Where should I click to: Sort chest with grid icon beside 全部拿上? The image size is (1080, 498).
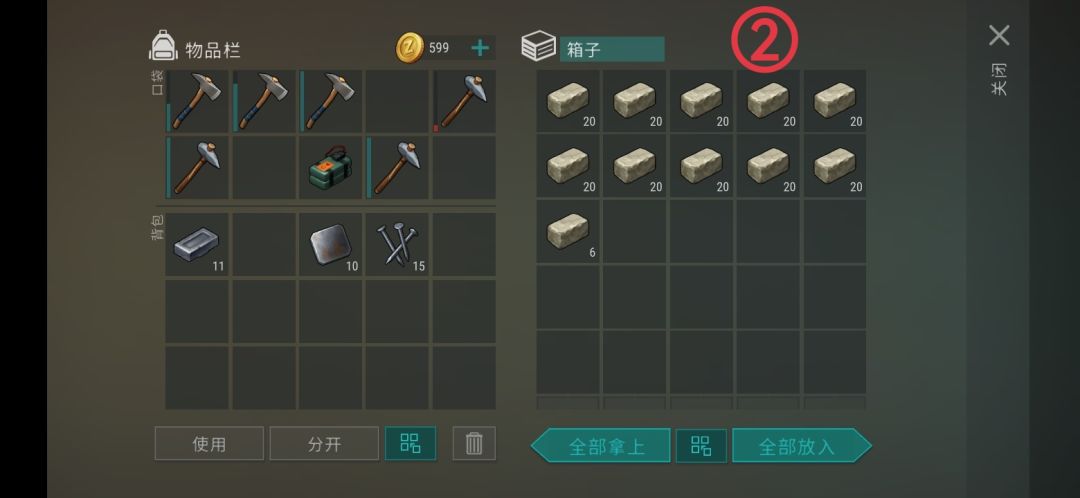coord(701,446)
